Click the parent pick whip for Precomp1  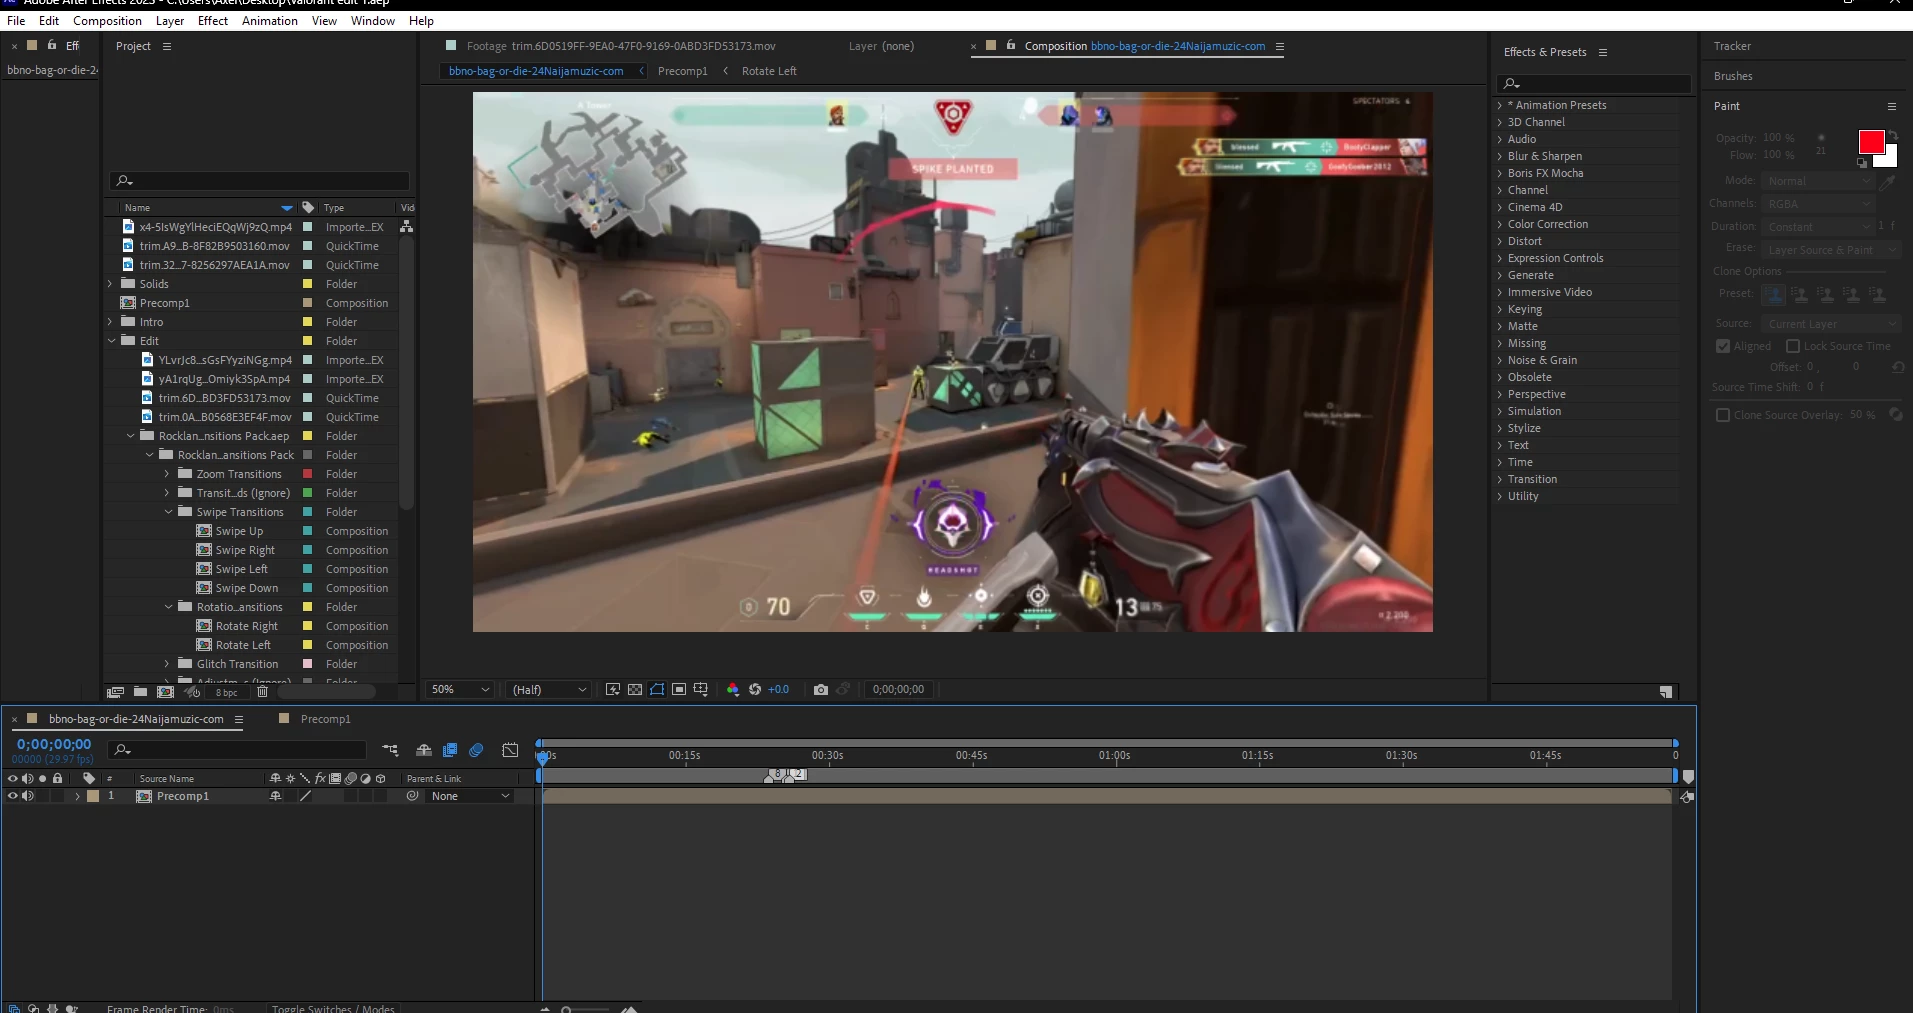(412, 796)
